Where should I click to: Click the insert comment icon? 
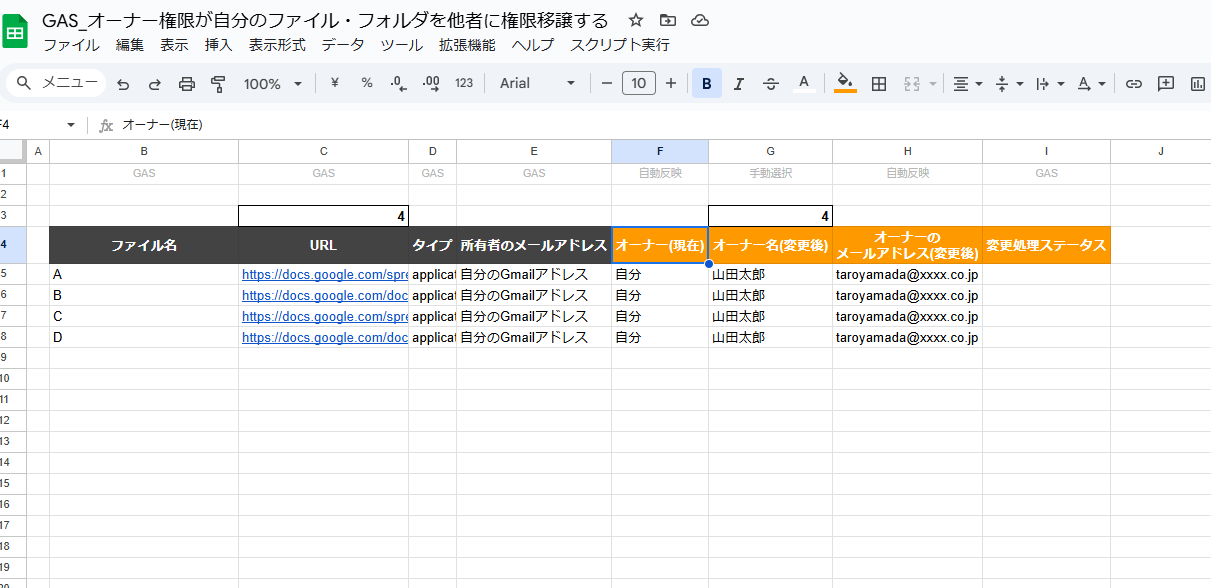pyautogui.click(x=1166, y=84)
